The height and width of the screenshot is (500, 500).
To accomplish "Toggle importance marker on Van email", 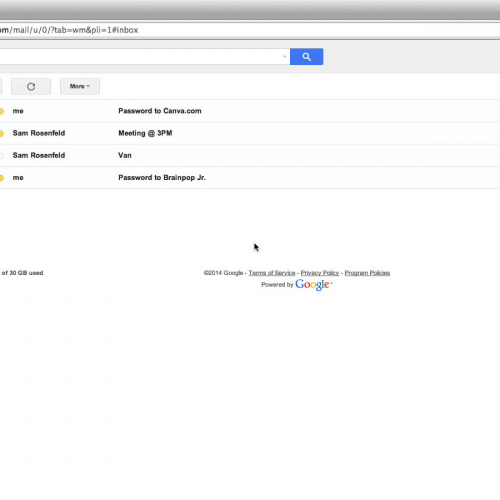I will [2, 156].
